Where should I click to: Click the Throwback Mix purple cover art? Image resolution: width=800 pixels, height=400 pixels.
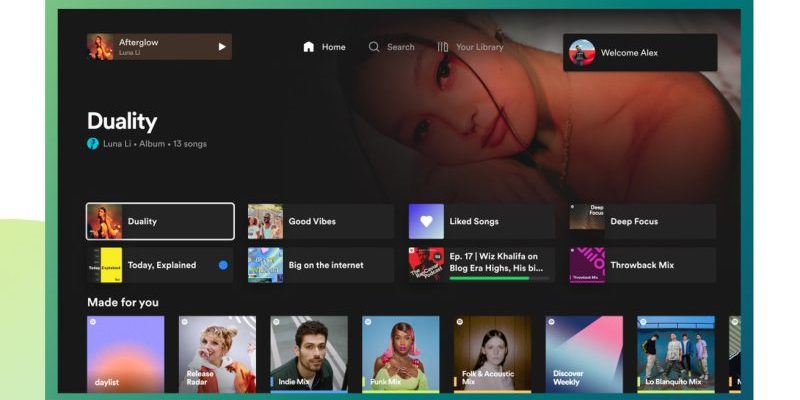pos(587,265)
